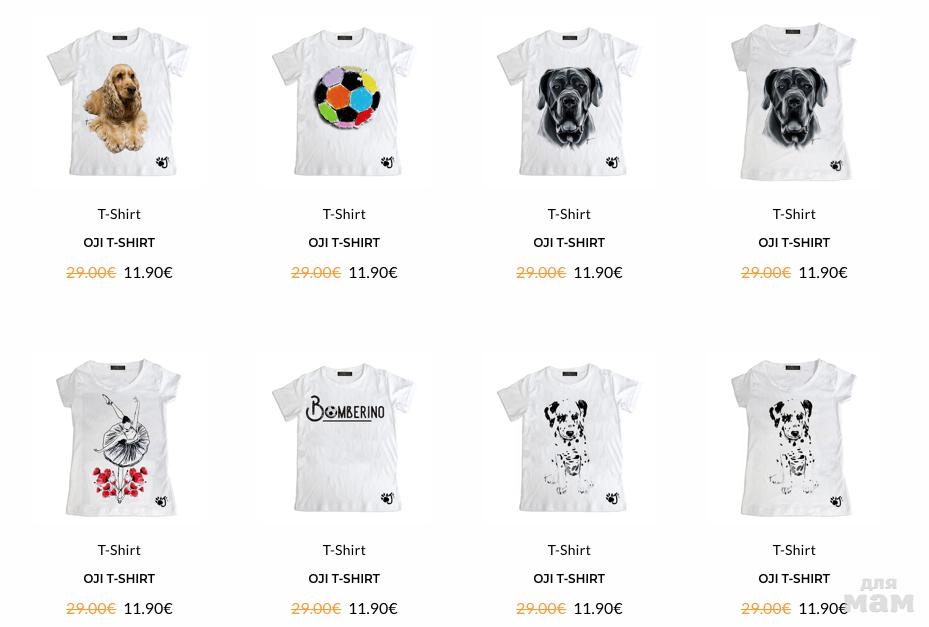929x627 pixels.
Task: Click the paw logo on the spaniel T-shirt
Action: coord(163,162)
